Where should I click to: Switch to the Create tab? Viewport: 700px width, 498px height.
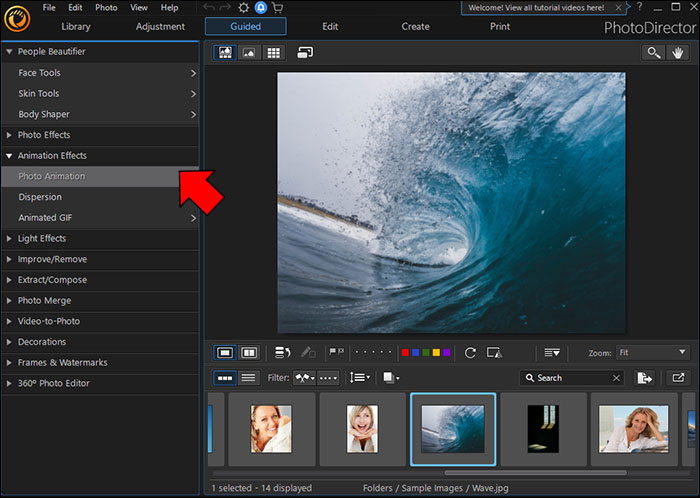point(415,26)
